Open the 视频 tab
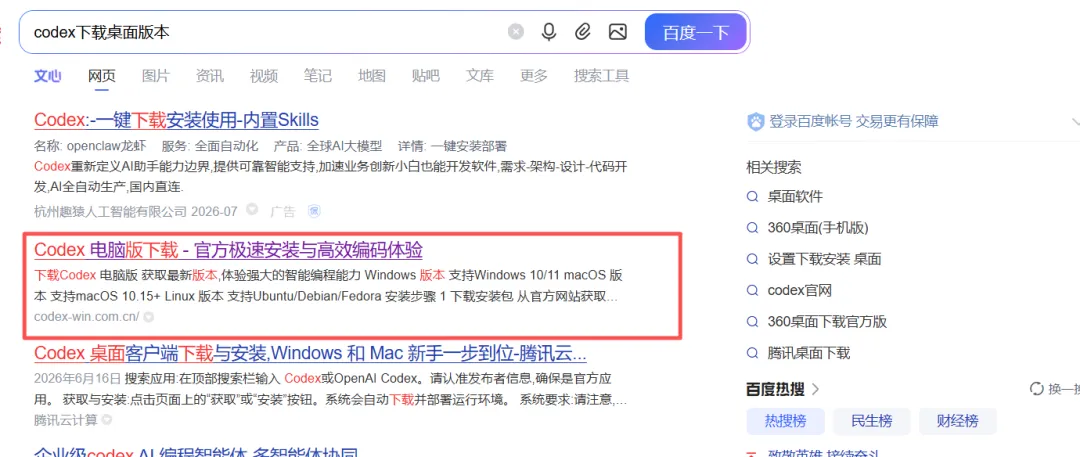Image resolution: width=1080 pixels, height=457 pixels. pos(264,76)
